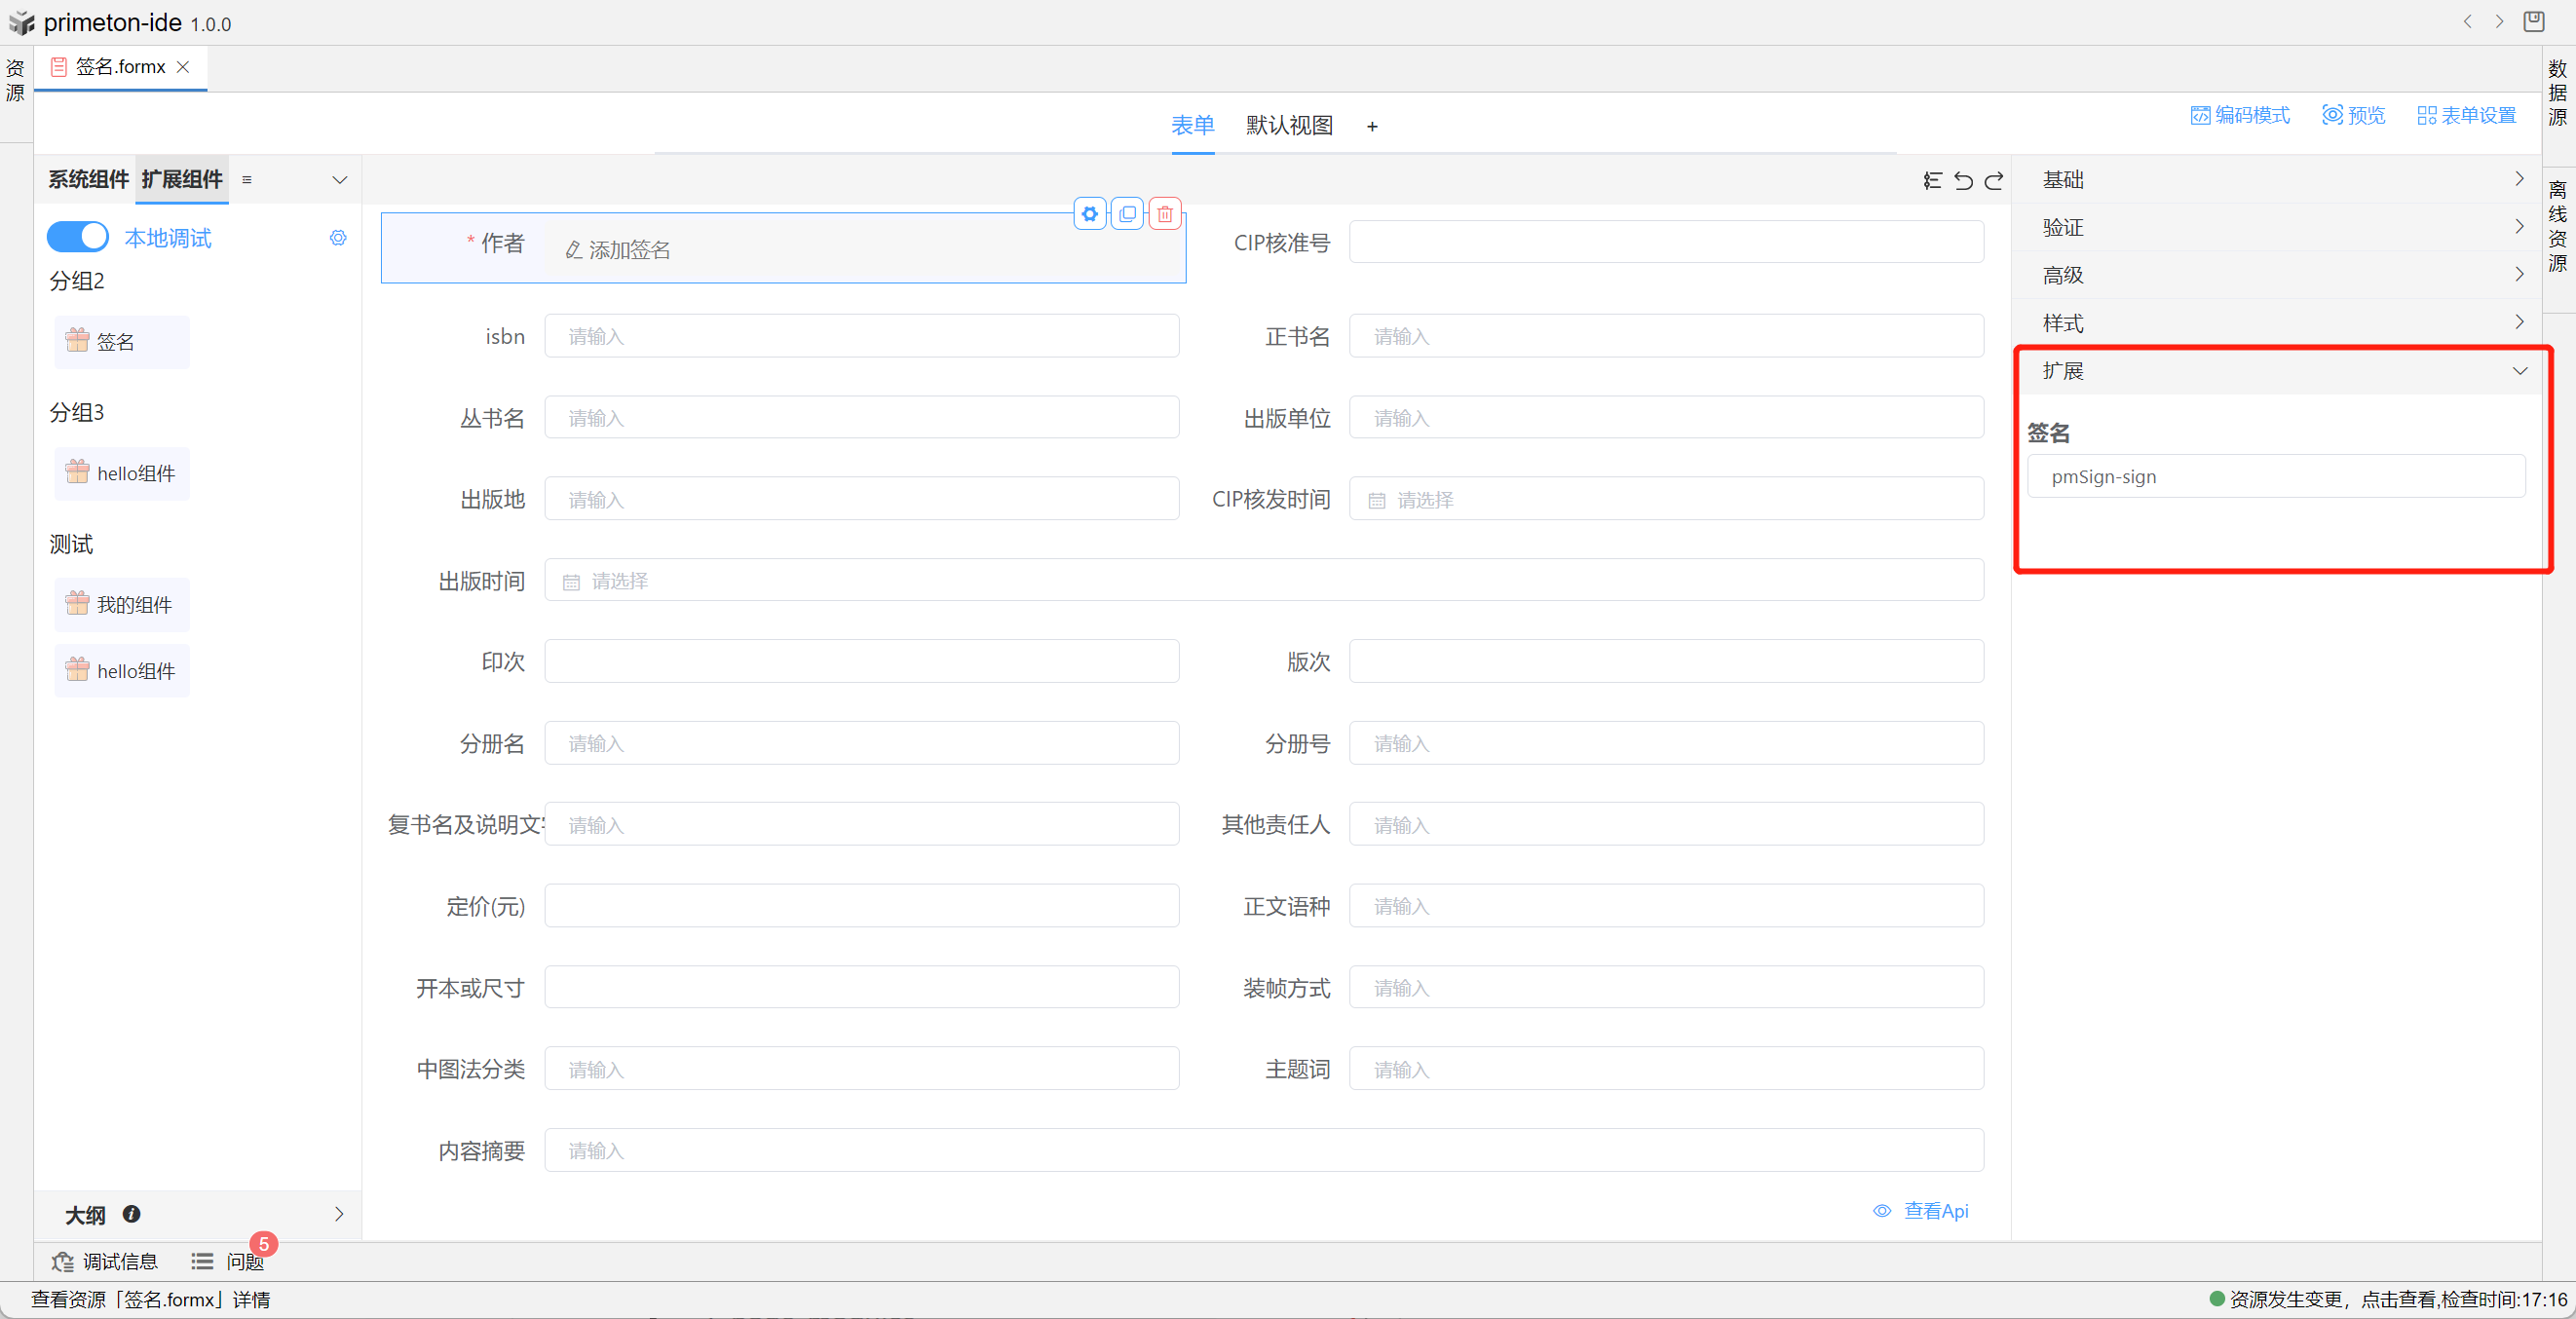Delete the 作者 field with trash icon
Image resolution: width=2576 pixels, height=1319 pixels.
(x=1165, y=214)
